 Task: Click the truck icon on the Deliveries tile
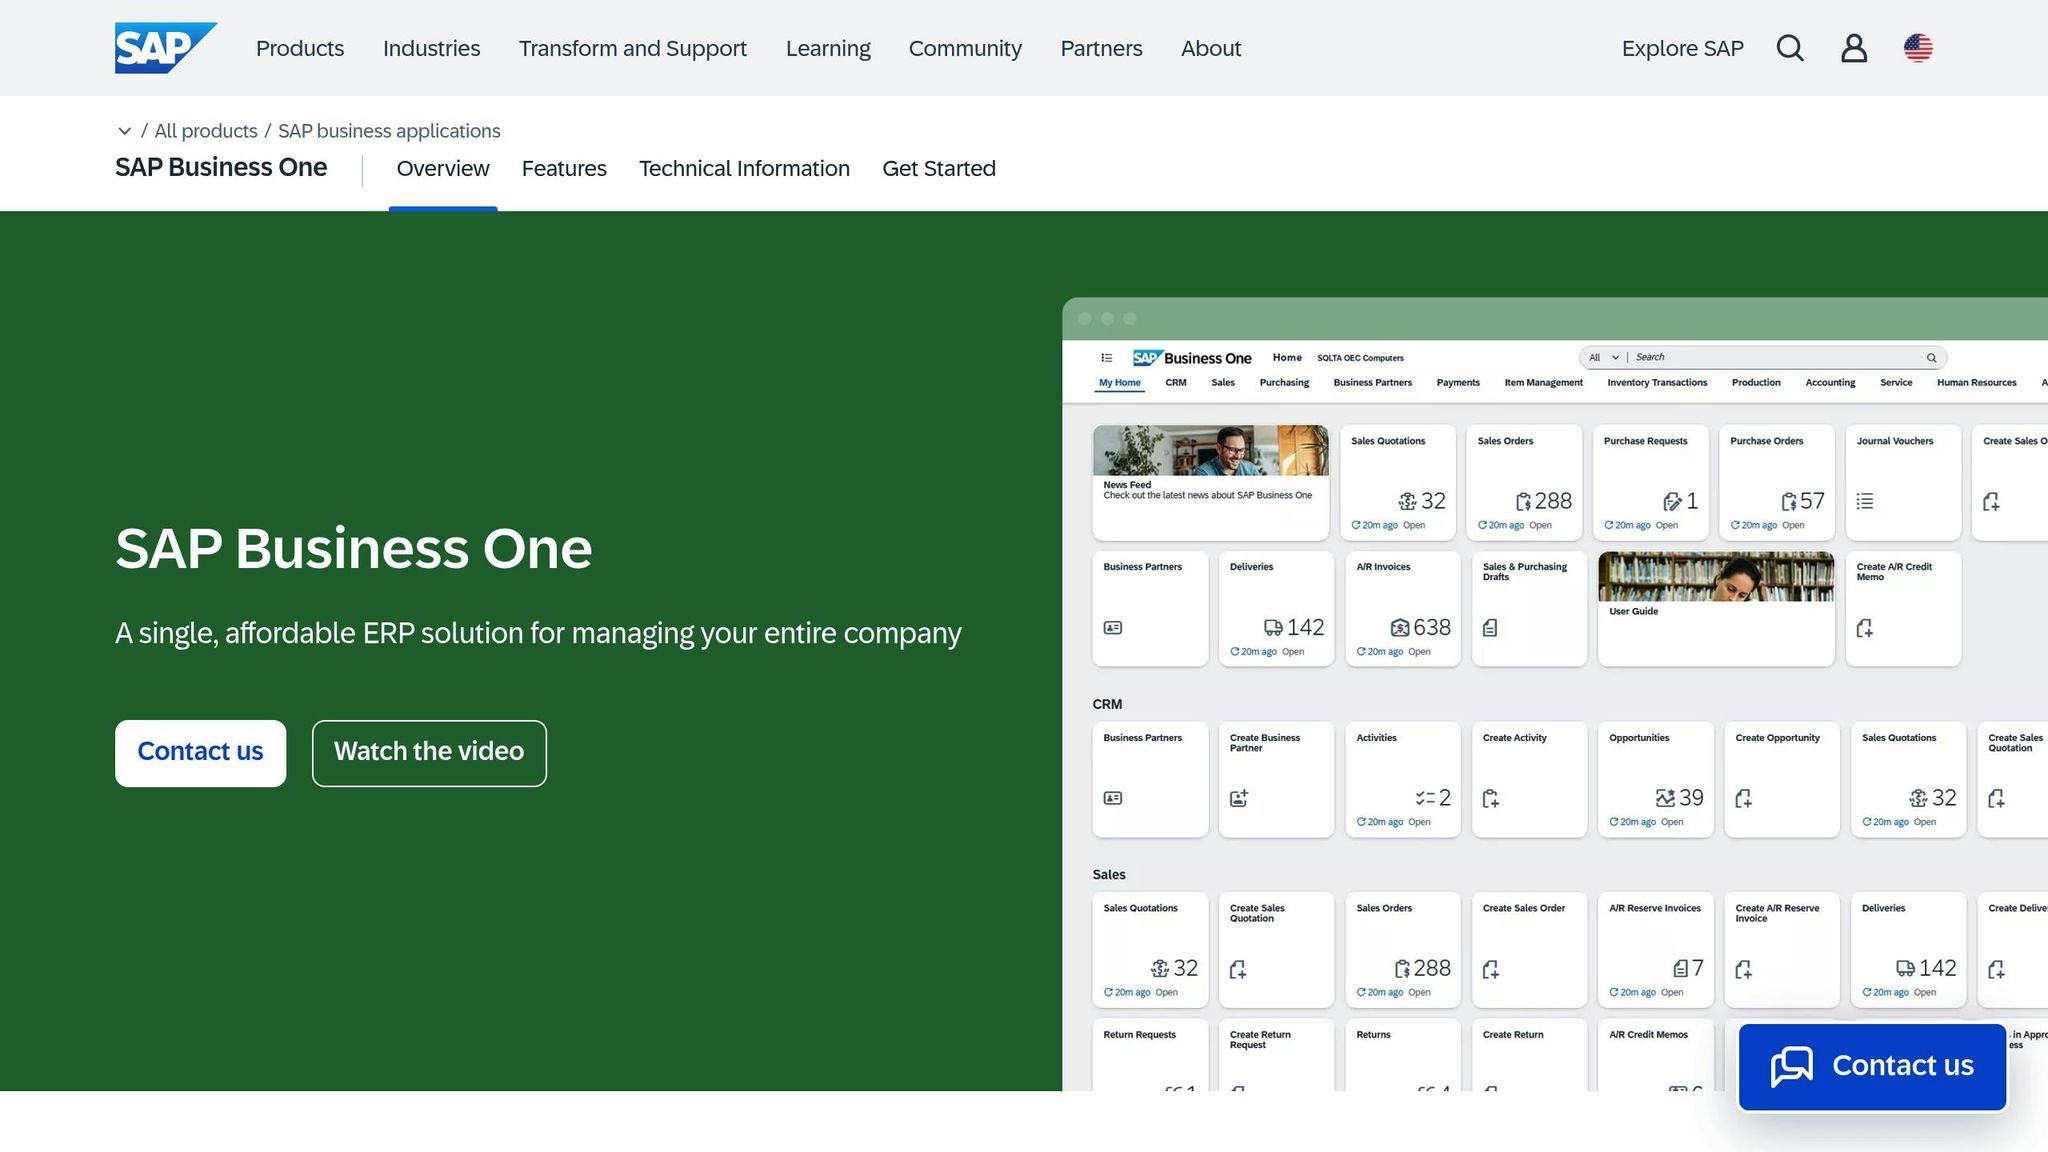[x=1271, y=627]
